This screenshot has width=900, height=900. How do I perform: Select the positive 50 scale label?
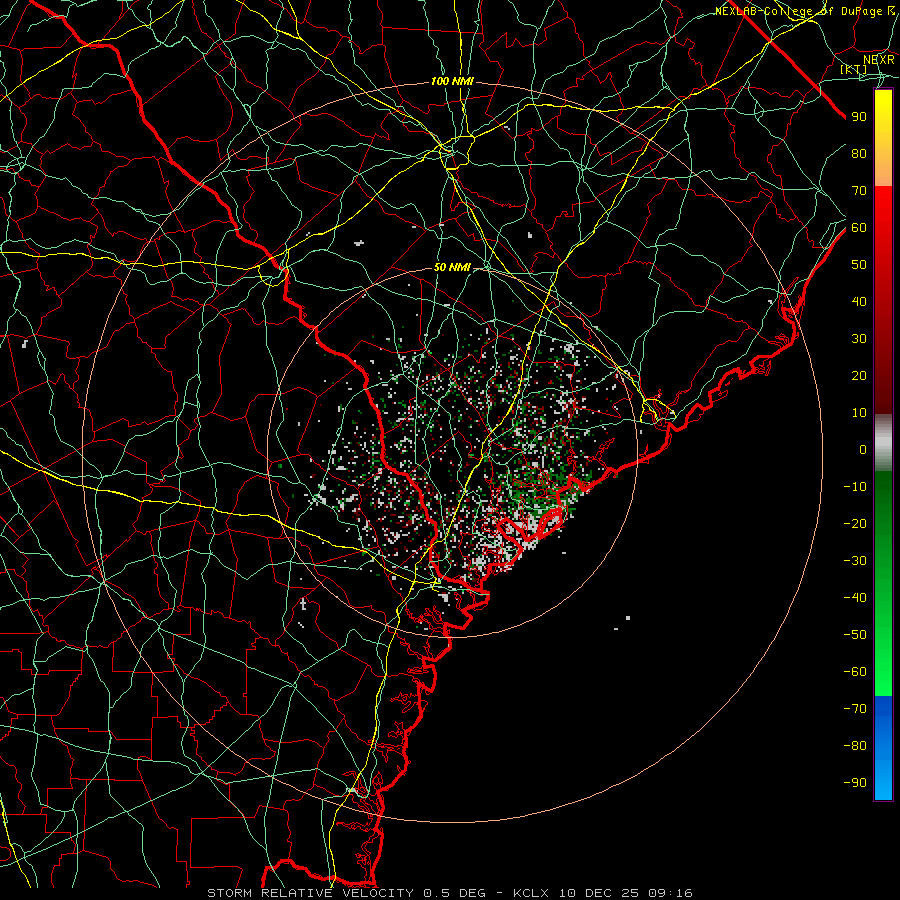pos(859,265)
